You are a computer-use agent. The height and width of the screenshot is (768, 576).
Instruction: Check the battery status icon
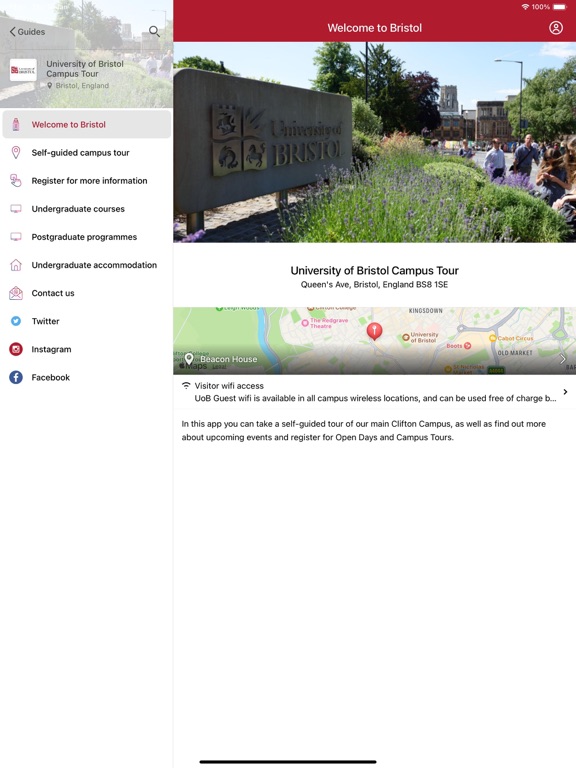click(x=559, y=7)
